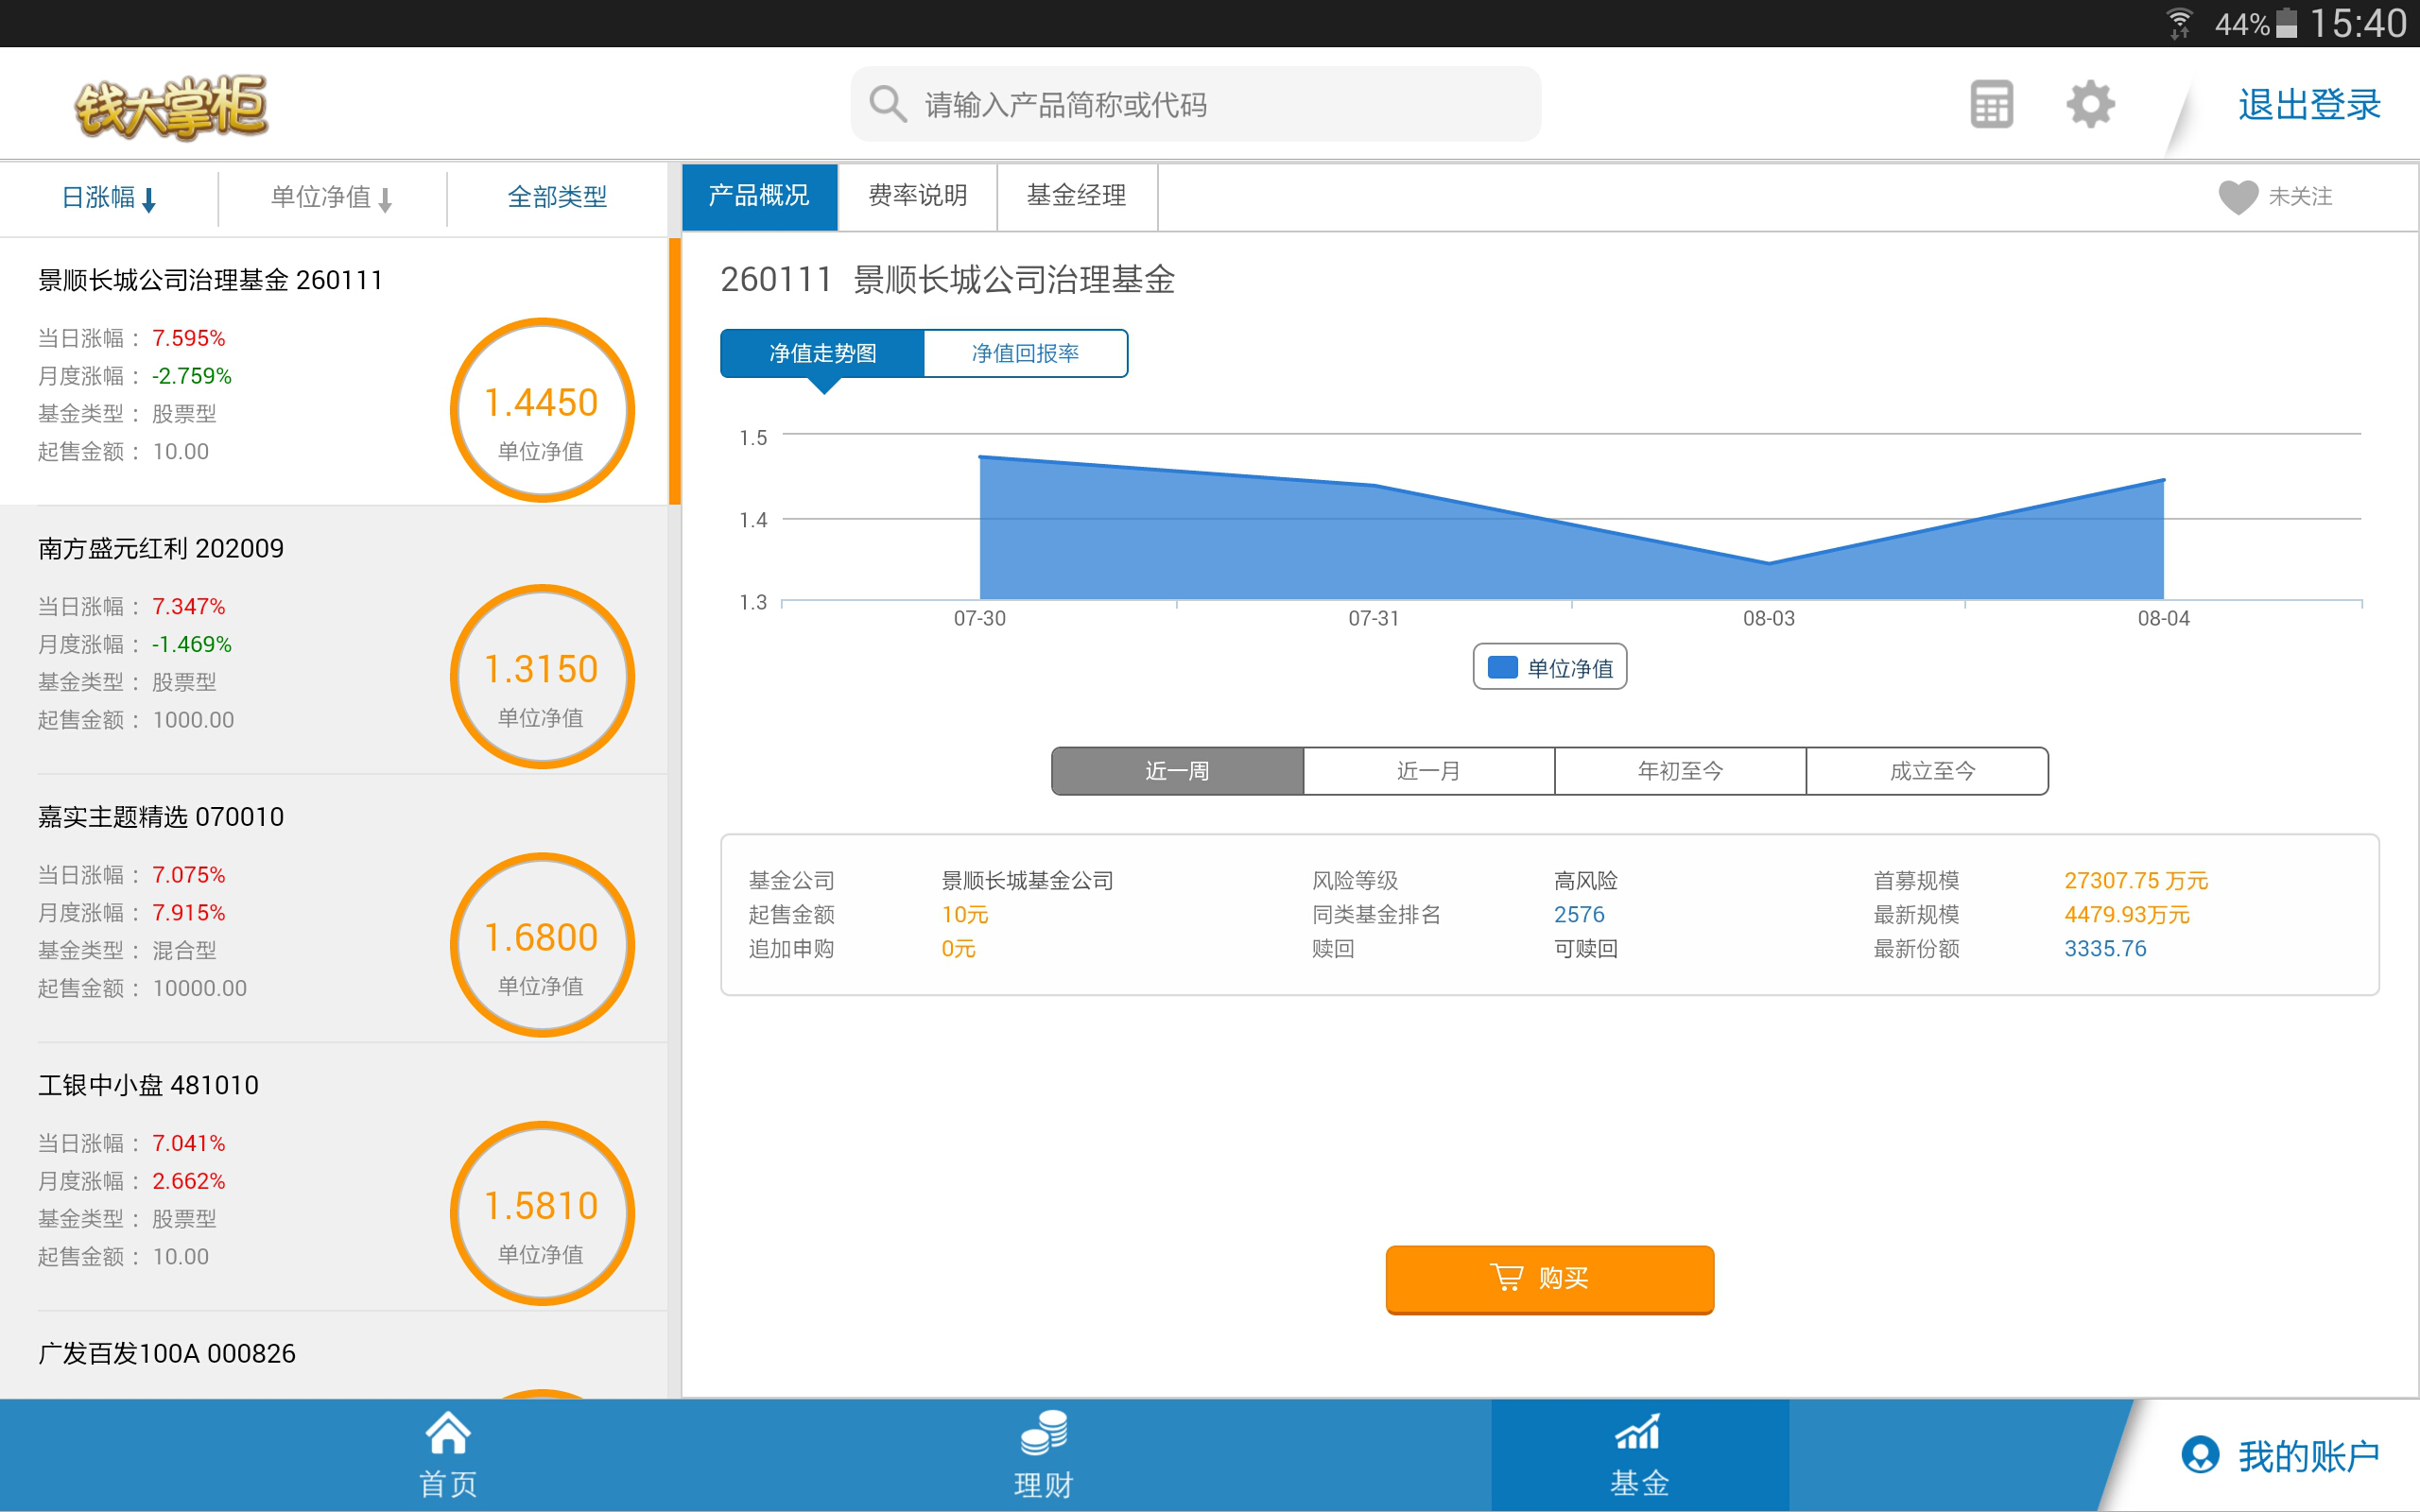Click 最新规模 value 4479.93万元
The width and height of the screenshot is (2420, 1512).
click(2127, 914)
